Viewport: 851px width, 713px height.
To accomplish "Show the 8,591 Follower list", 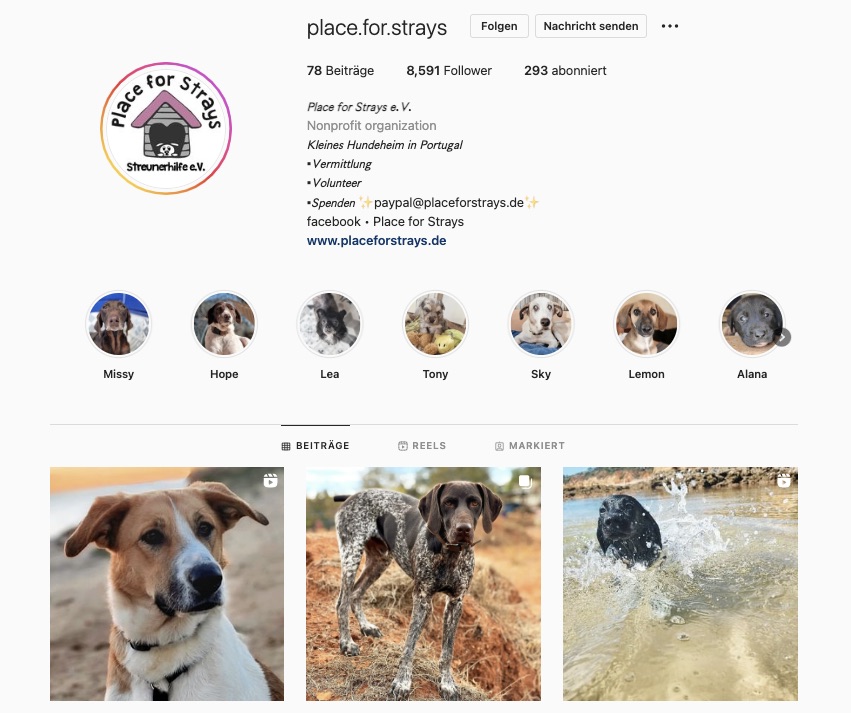I will [449, 71].
